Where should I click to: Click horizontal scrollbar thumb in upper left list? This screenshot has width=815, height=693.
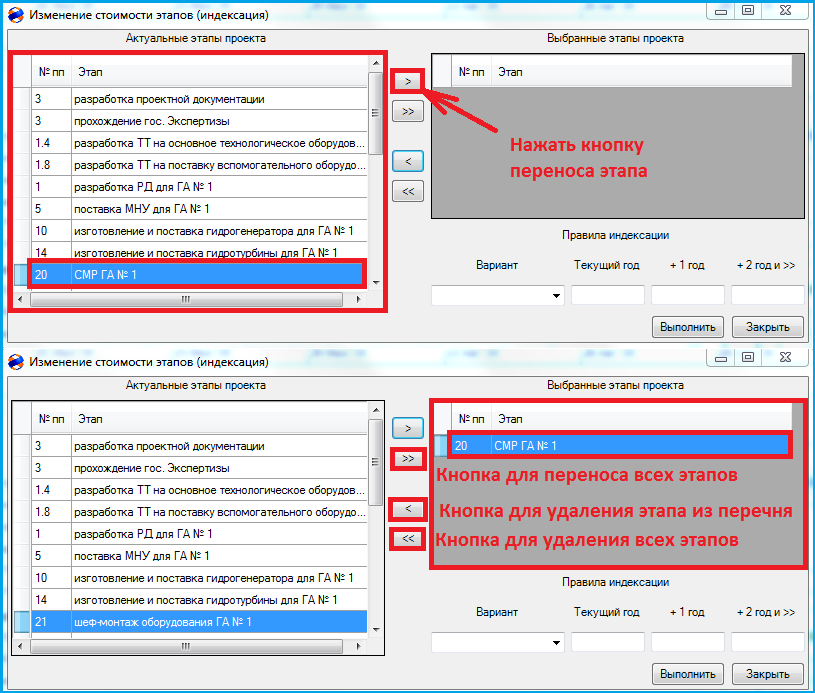pyautogui.click(x=186, y=299)
